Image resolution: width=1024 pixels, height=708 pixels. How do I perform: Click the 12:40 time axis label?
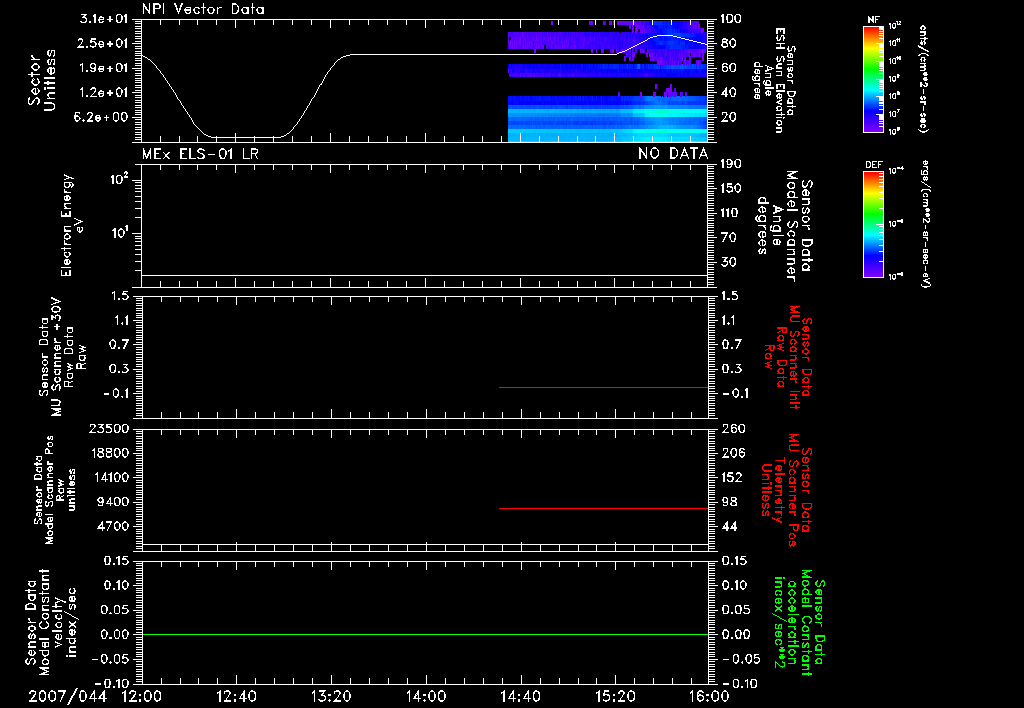(236, 696)
